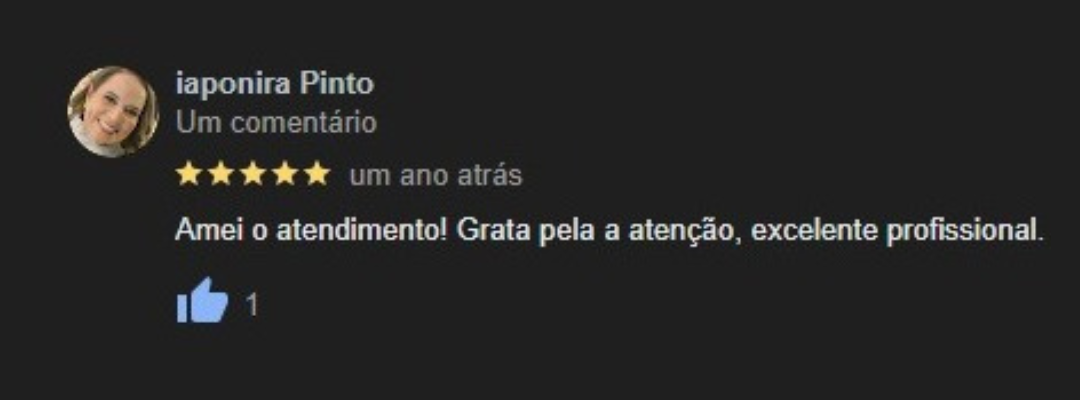
Task: Select the 'Um comentário' subtitle
Action: [276, 123]
